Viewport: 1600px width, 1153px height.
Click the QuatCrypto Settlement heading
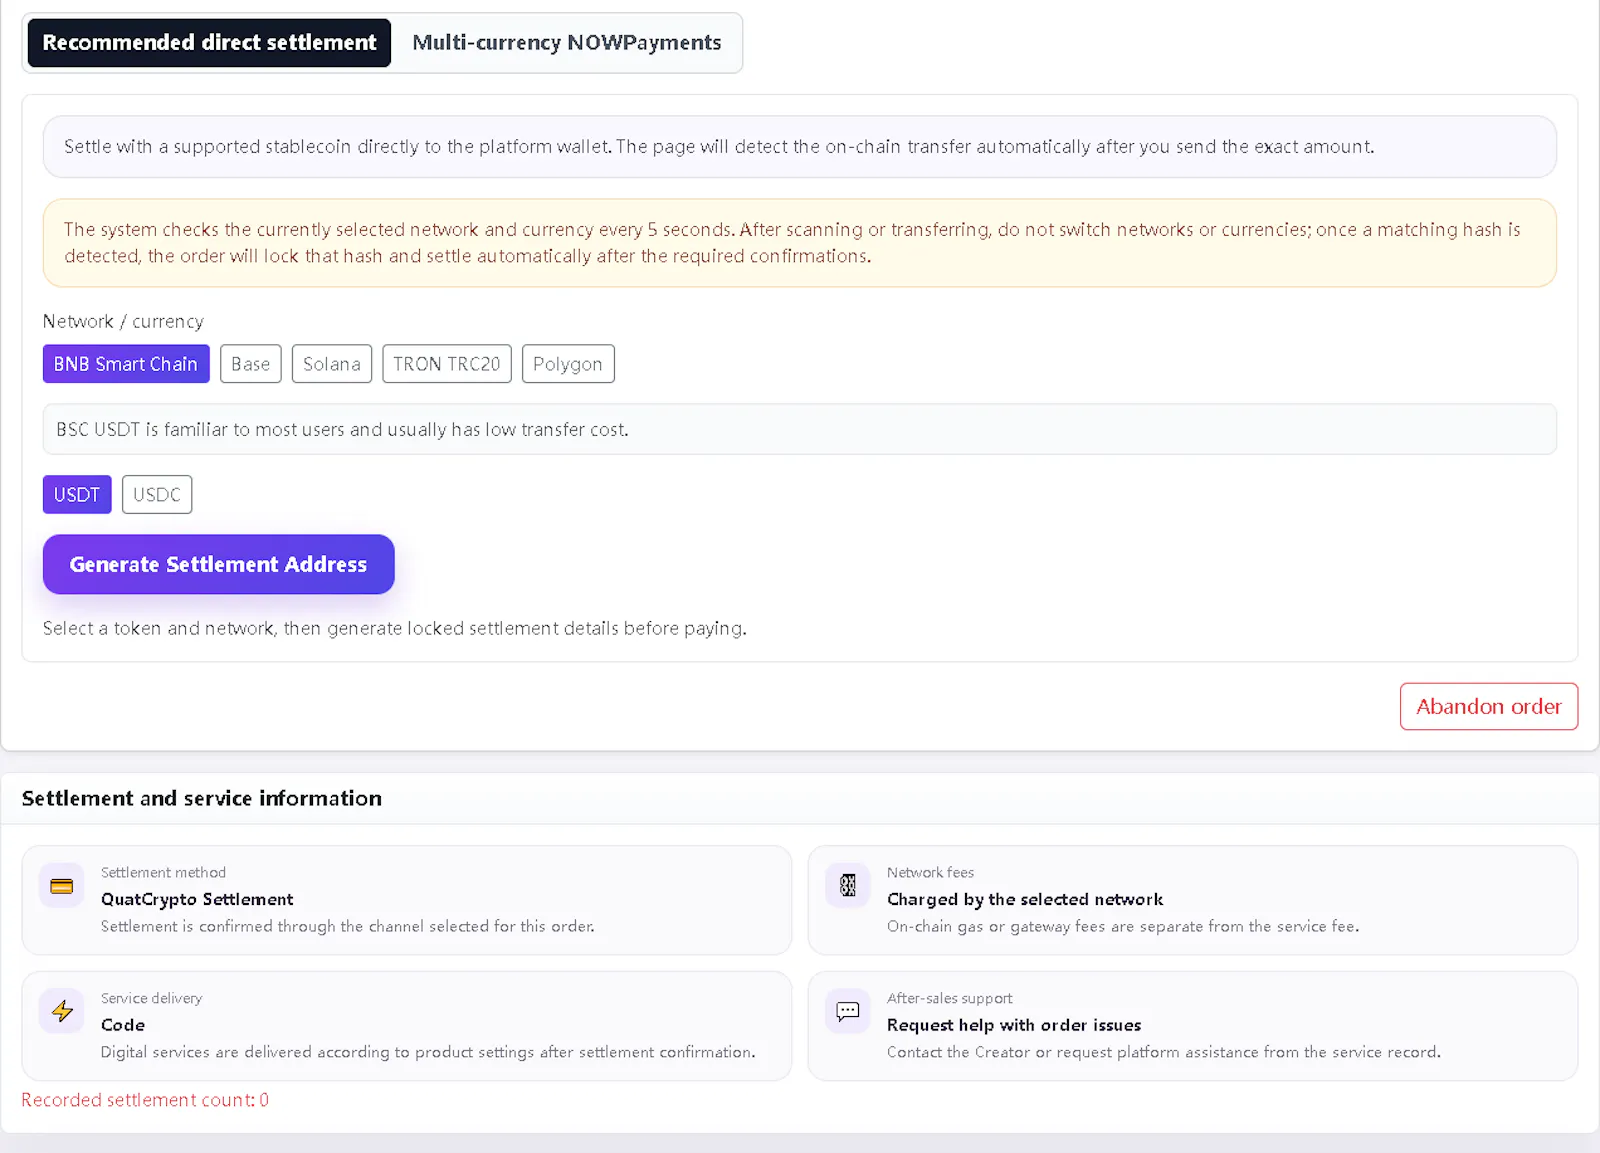197,899
